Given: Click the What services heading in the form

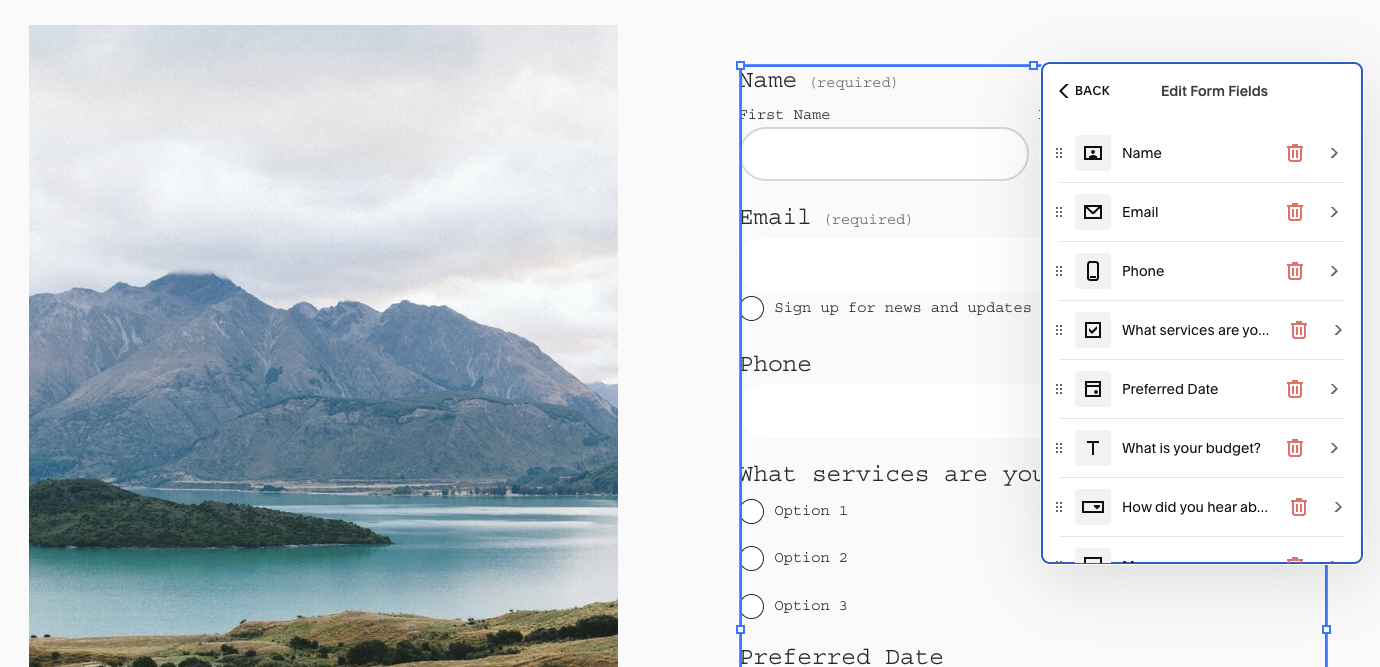Looking at the screenshot, I should (890, 474).
